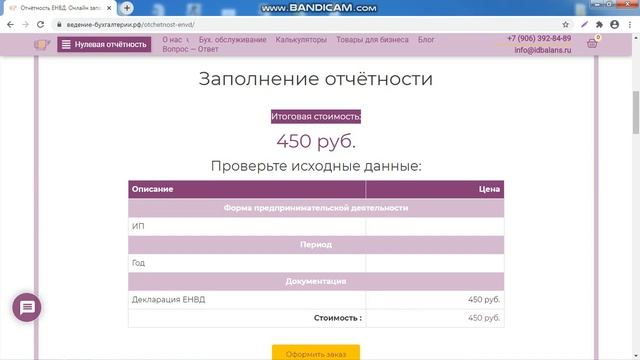Image resolution: width=640 pixels, height=360 pixels.
Task: Go back with the browser back arrow
Action: pyautogui.click(x=10, y=24)
